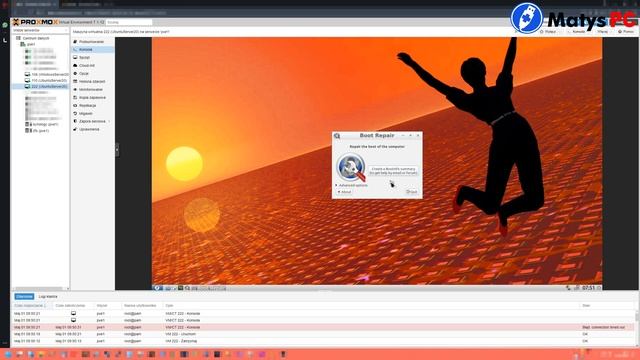The height and width of the screenshot is (360, 640).
Task: Select synology (pve1) storage in the tree
Action: pos(42,124)
